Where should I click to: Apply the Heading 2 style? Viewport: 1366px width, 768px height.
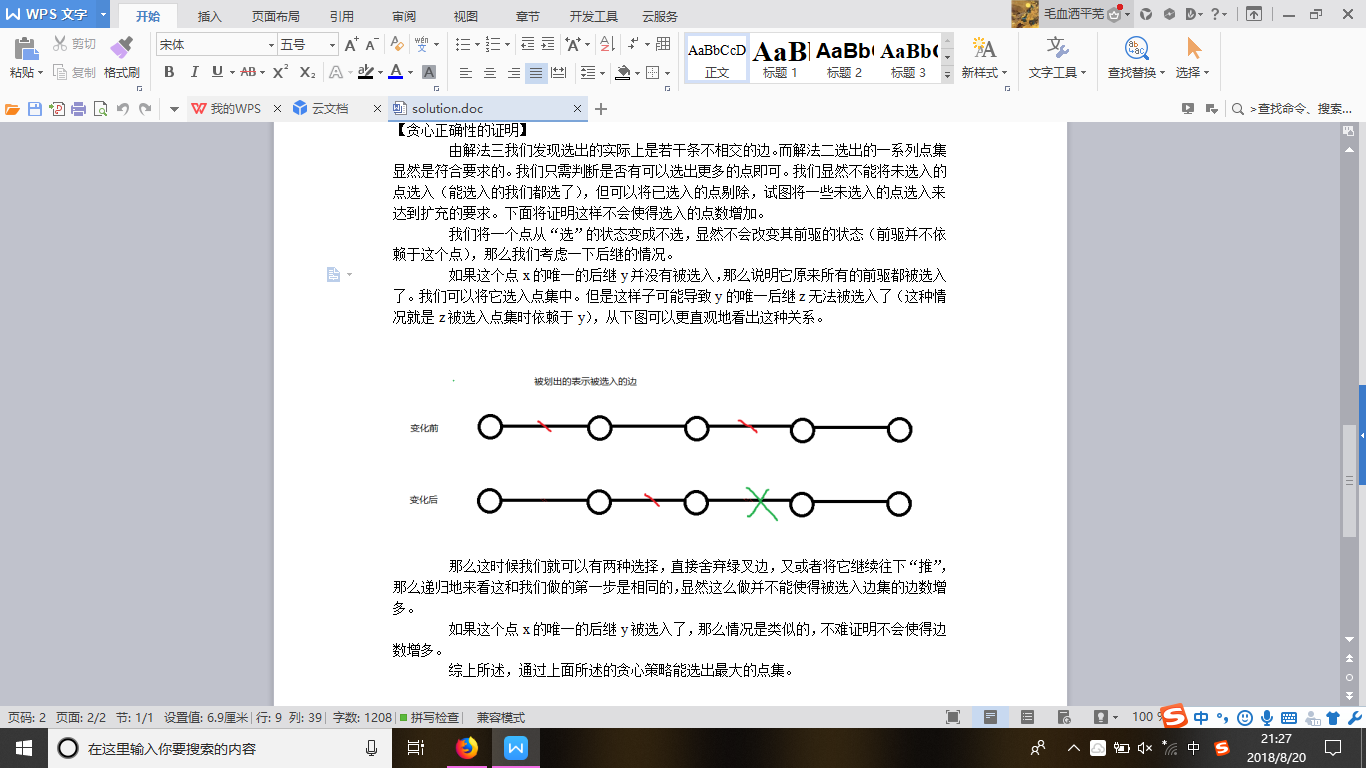844,59
